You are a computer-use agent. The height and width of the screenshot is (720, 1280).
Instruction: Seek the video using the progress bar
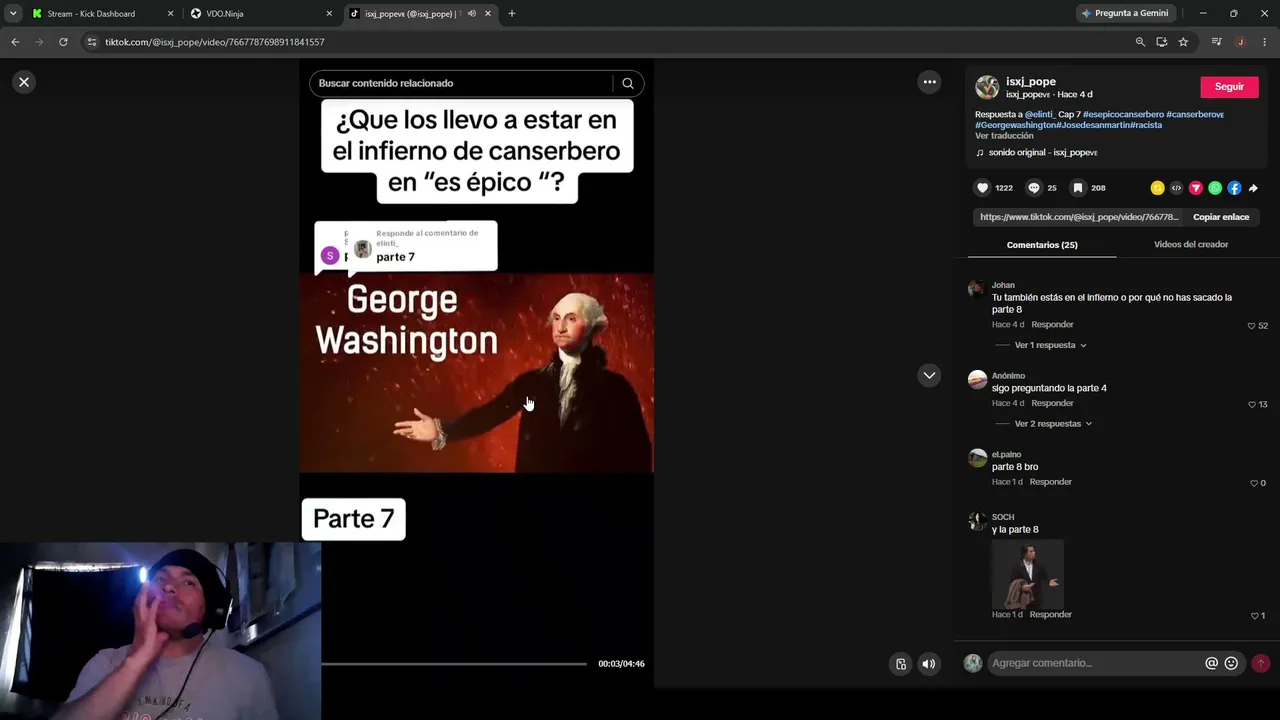pos(454,664)
